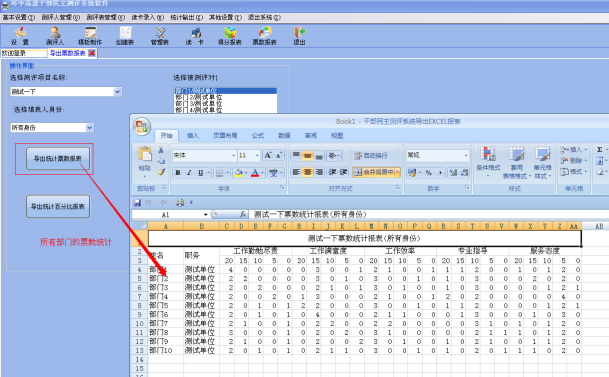Close the 导出票数报表 tab with red X
This screenshot has width=609, height=377.
pyautogui.click(x=92, y=53)
